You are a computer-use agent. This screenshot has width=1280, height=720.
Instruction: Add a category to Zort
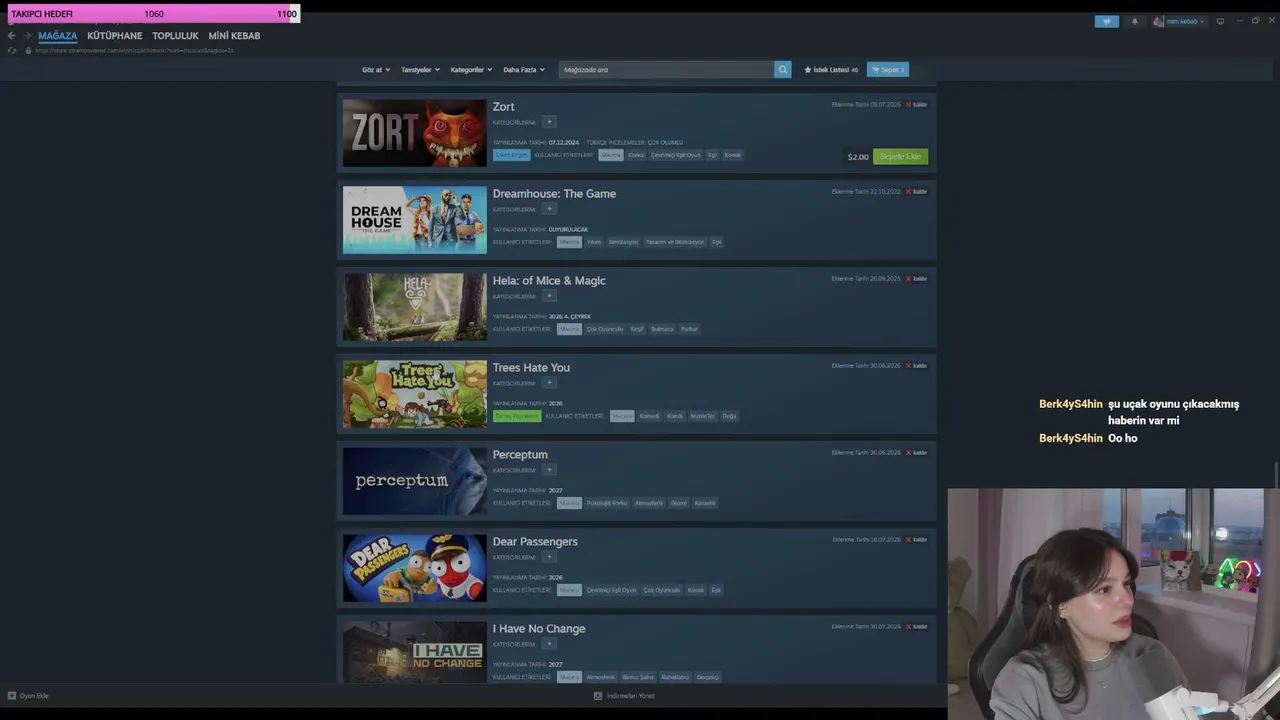pos(549,122)
